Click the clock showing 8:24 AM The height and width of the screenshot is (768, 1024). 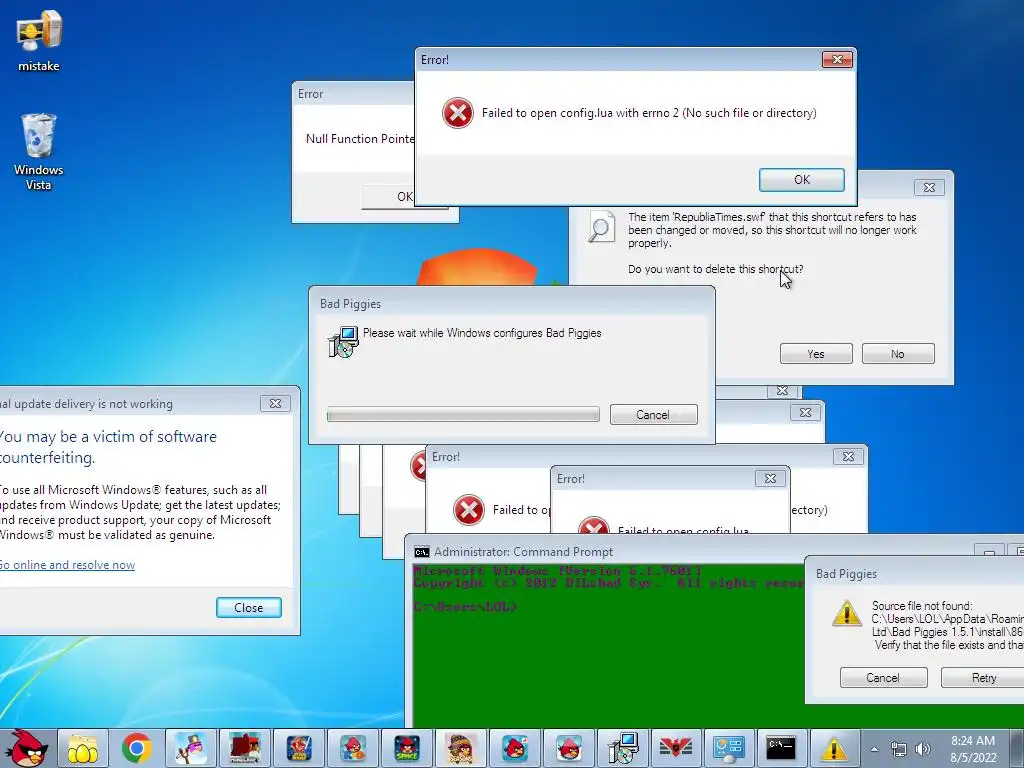[x=972, y=741]
